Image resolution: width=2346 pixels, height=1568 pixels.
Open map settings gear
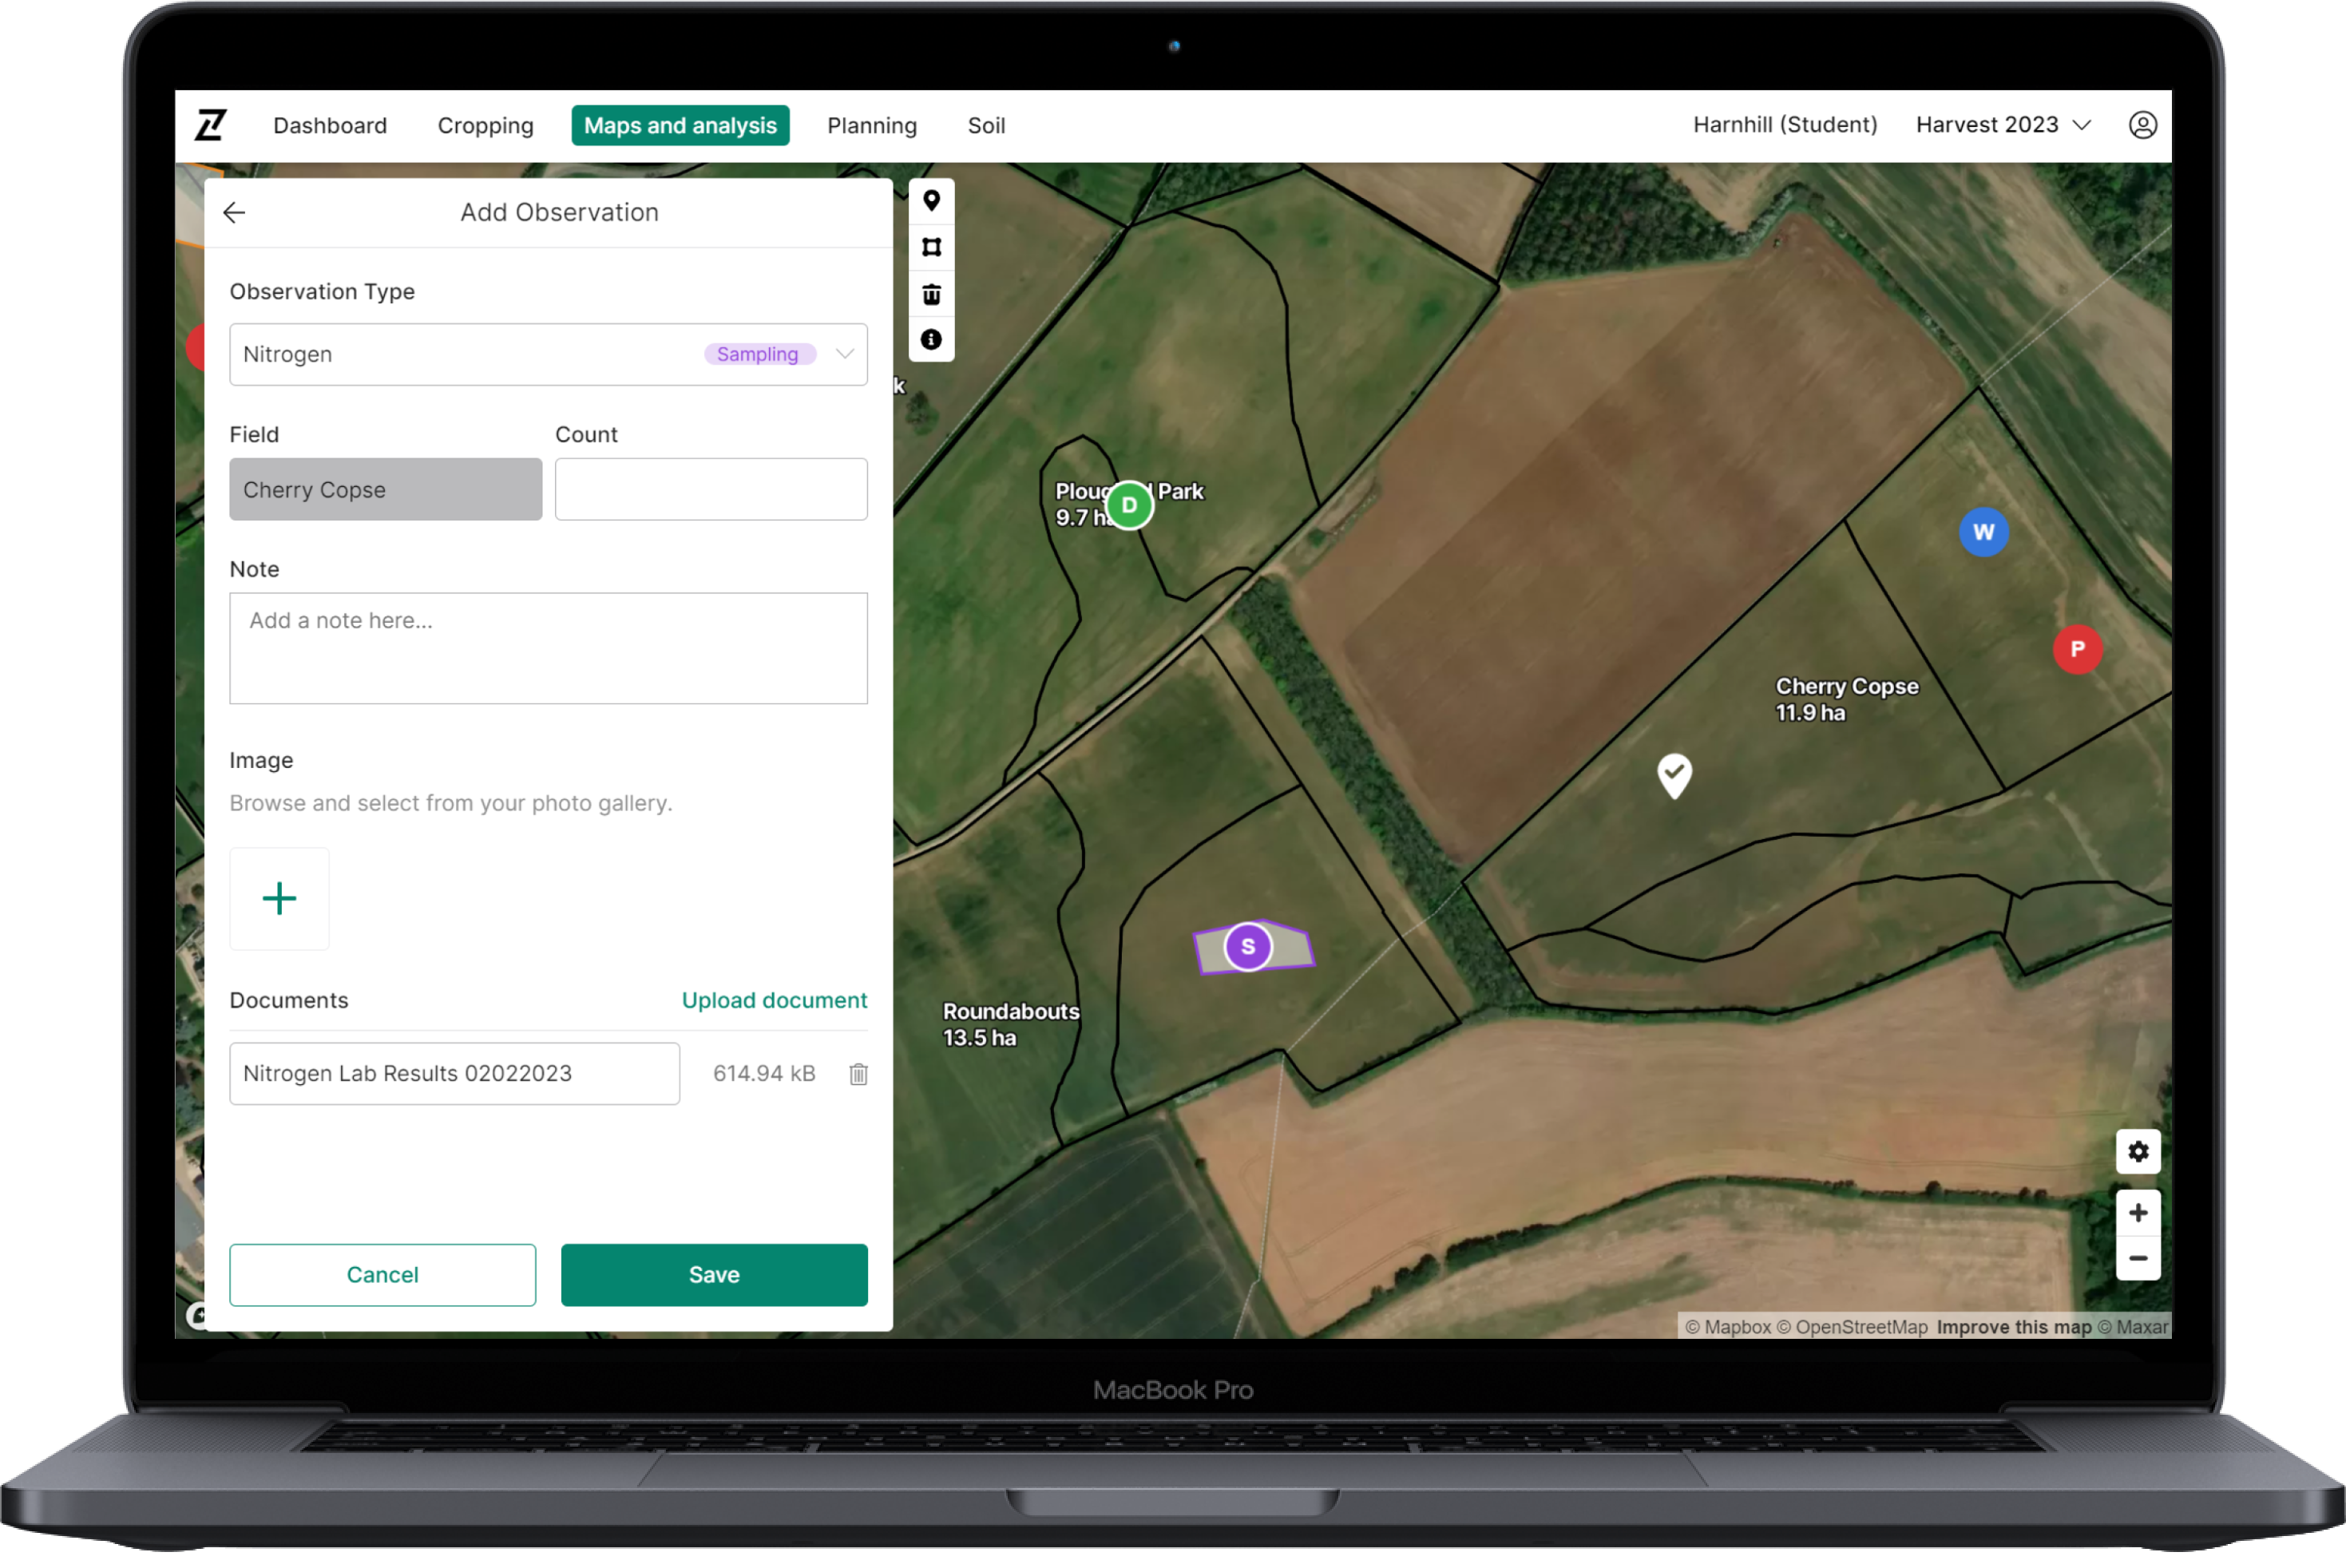pyautogui.click(x=2137, y=1151)
